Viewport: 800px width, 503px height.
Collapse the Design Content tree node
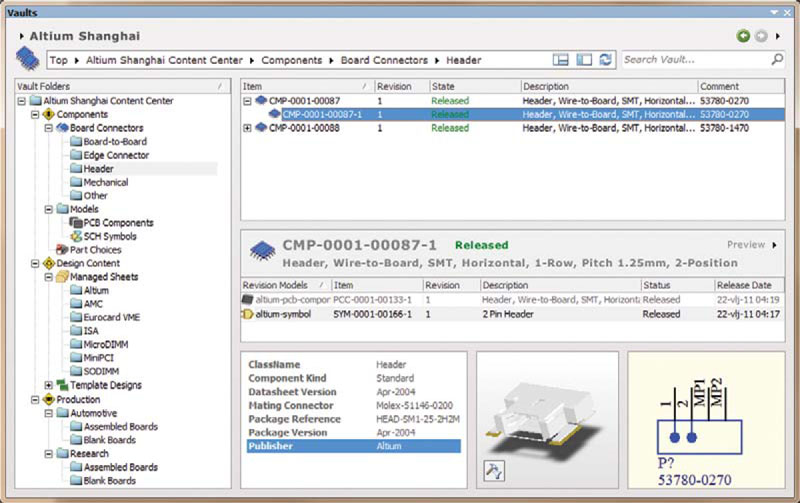(x=35, y=264)
